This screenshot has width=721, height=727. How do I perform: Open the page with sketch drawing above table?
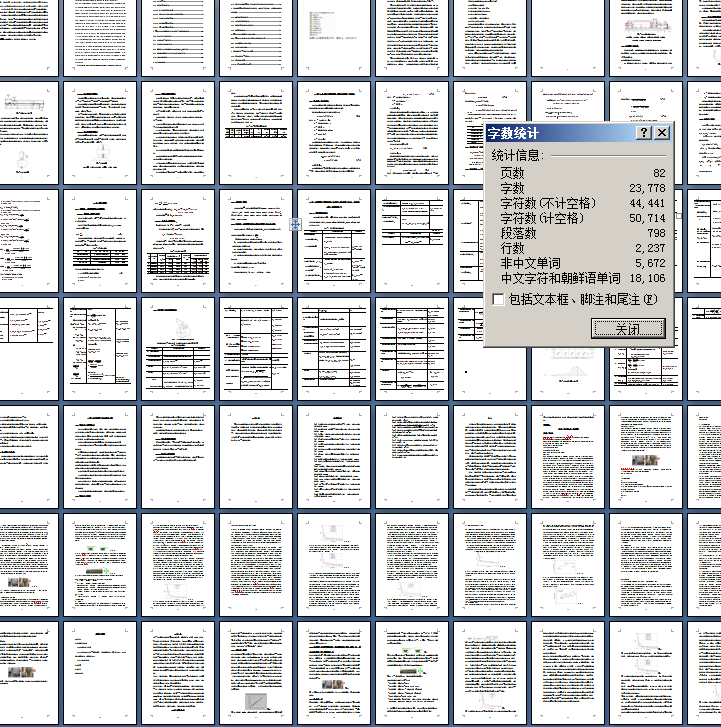pos(178,349)
